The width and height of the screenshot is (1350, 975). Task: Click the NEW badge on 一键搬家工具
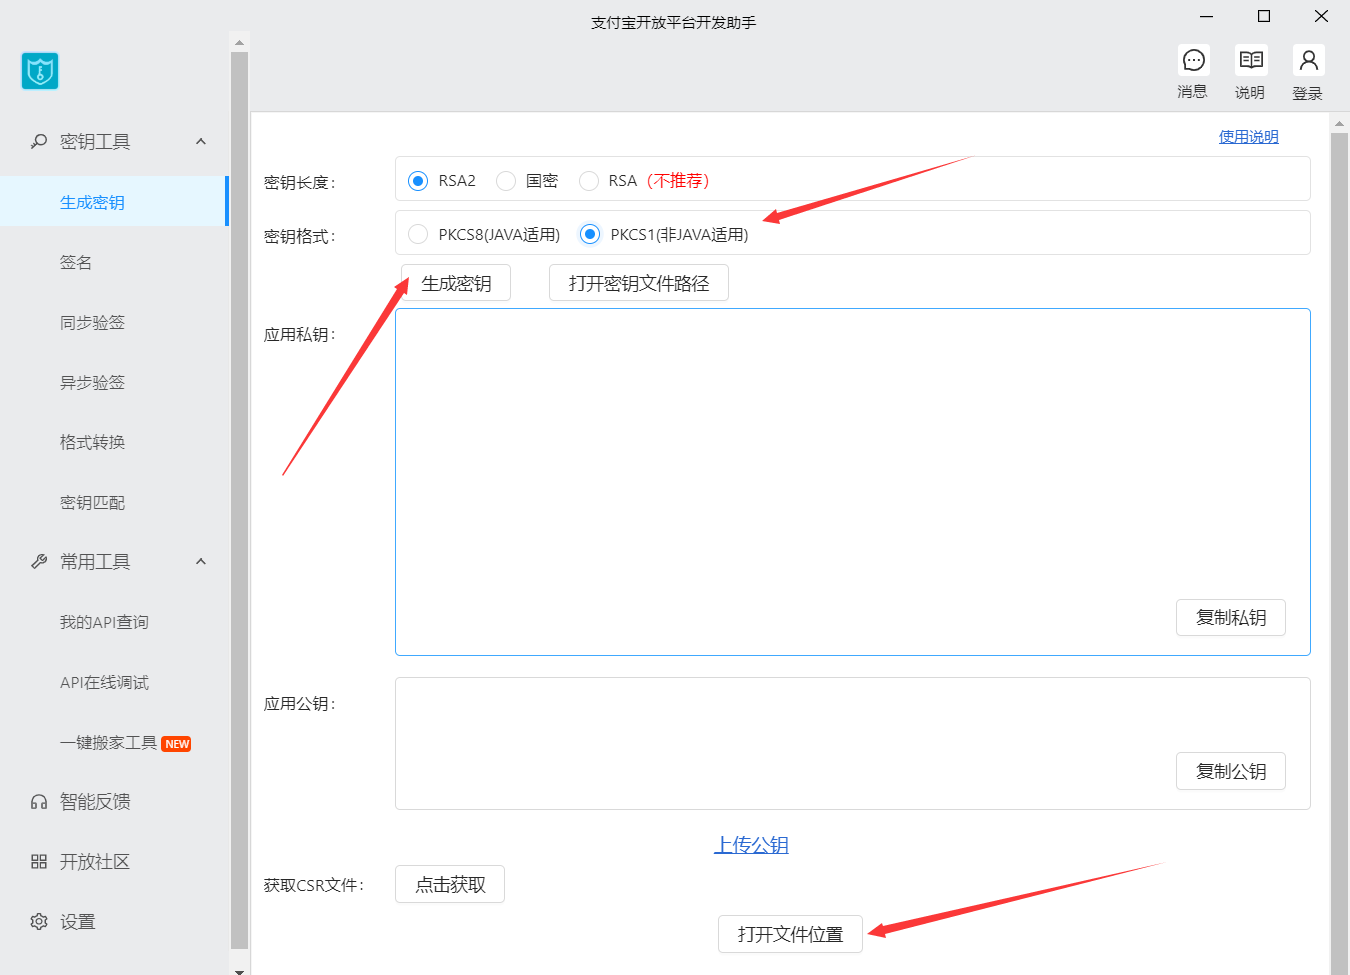(176, 744)
